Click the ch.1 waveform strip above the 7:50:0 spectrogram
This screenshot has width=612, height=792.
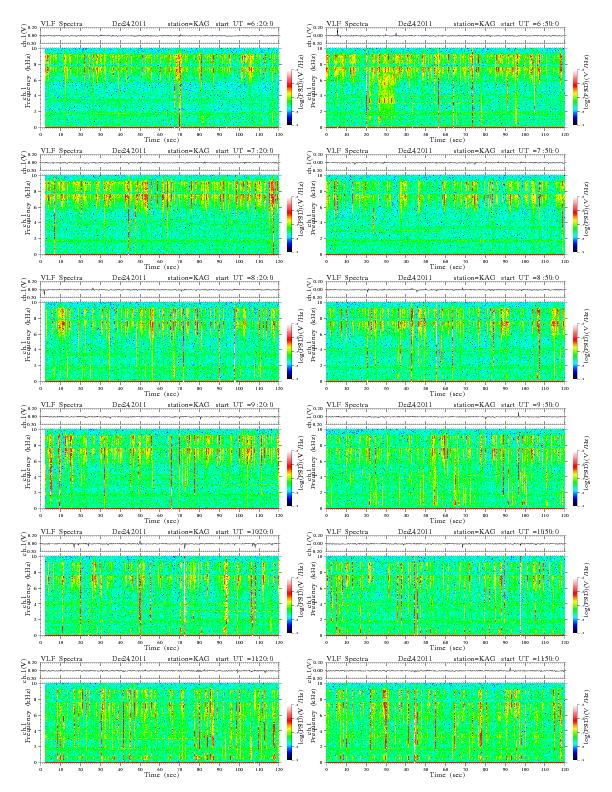[445, 163]
